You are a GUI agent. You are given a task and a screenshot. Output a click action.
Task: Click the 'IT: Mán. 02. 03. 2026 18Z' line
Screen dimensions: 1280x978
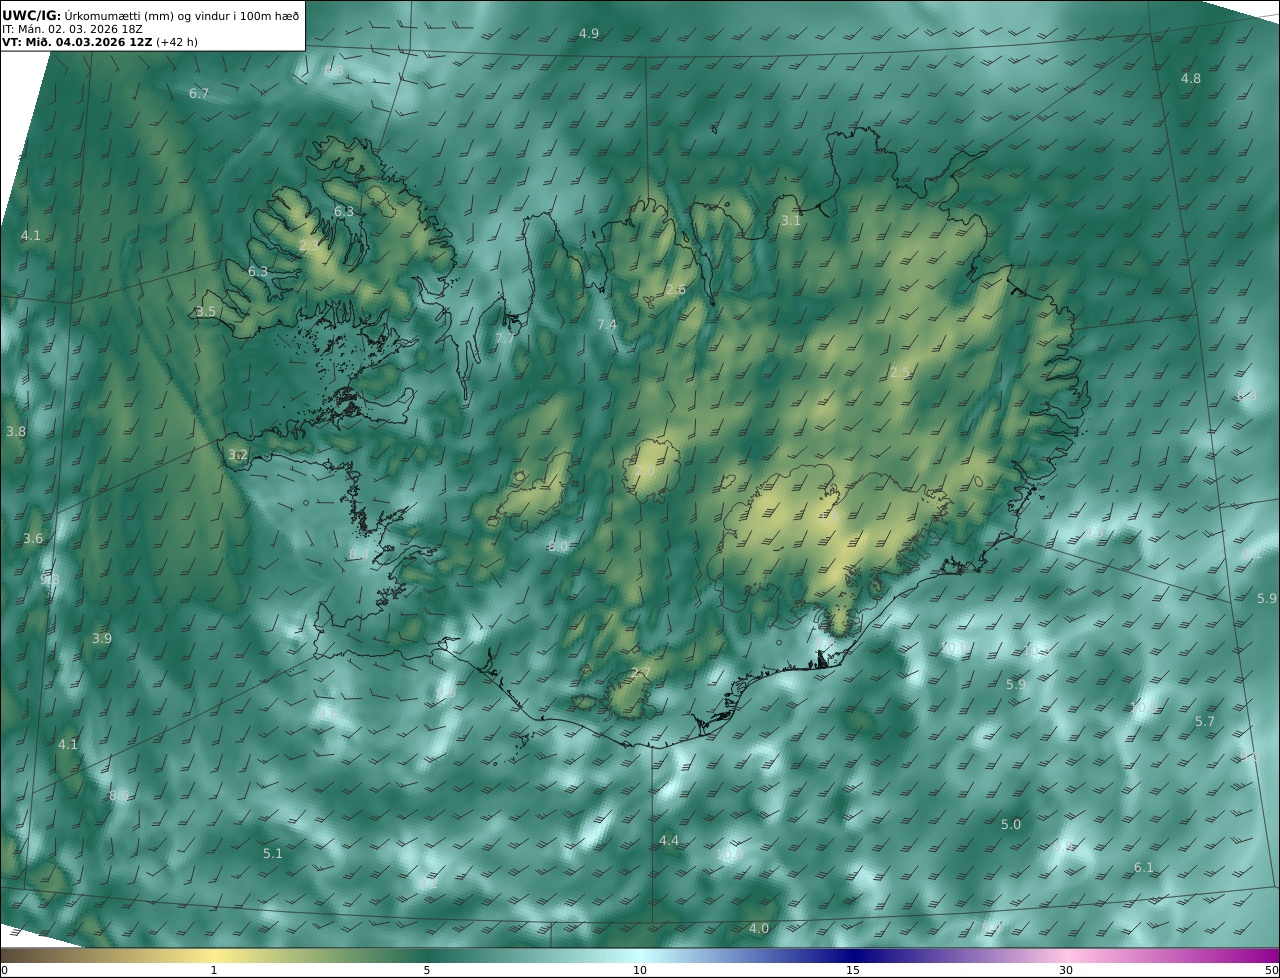pyautogui.click(x=73, y=29)
